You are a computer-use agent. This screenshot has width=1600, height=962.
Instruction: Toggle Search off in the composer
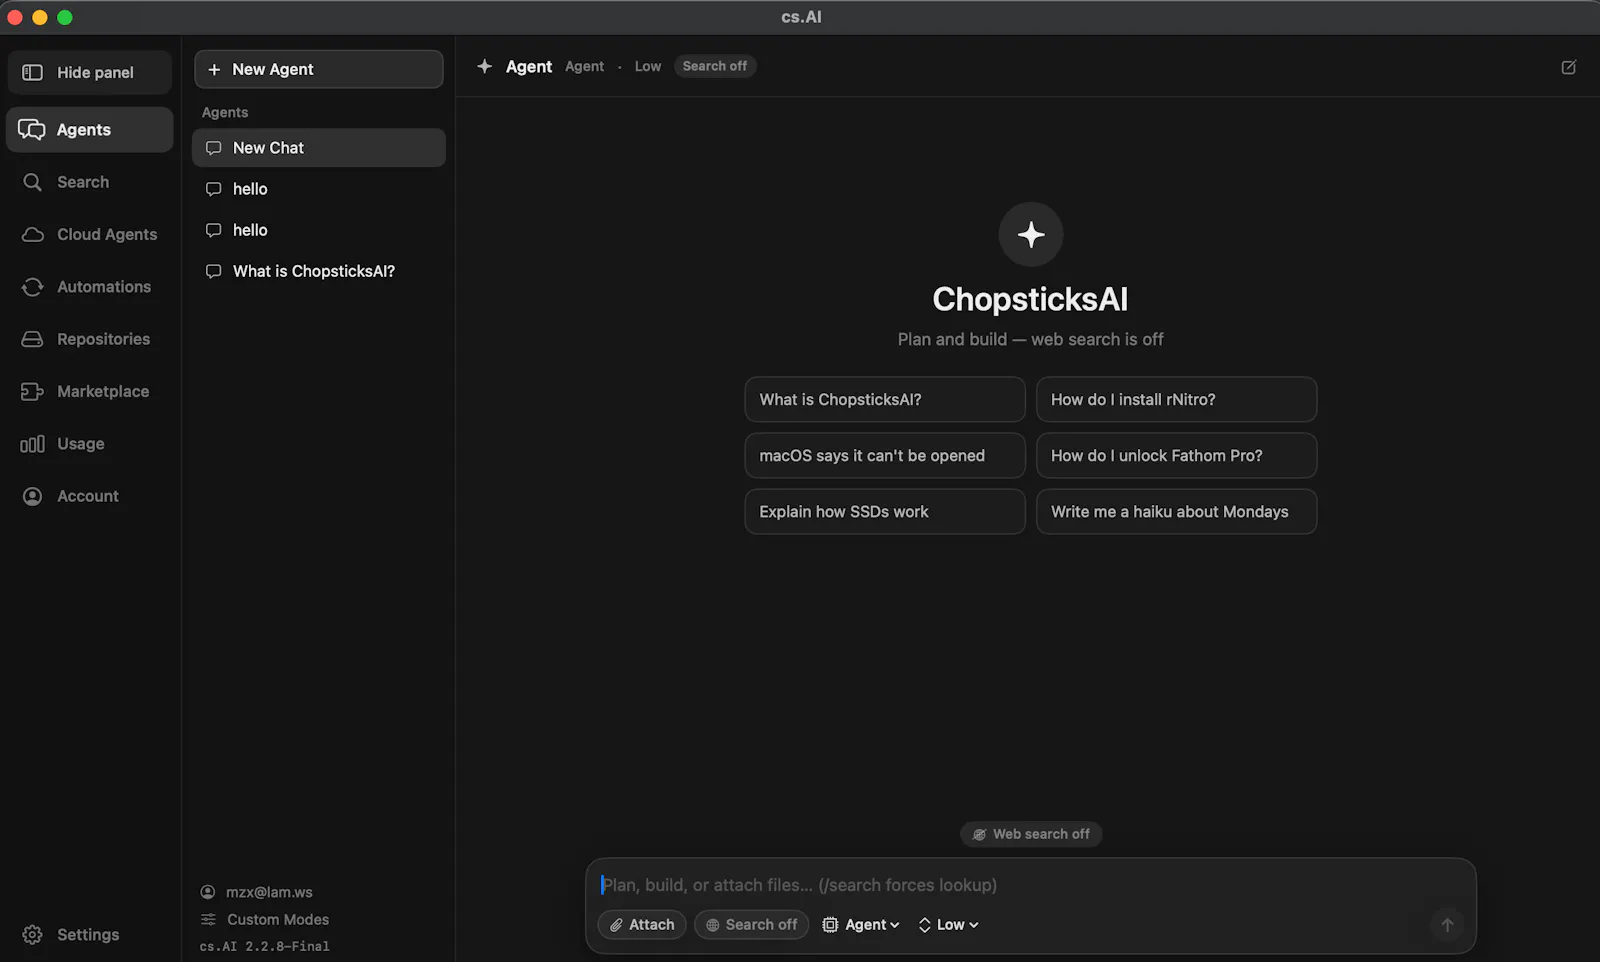click(x=751, y=925)
